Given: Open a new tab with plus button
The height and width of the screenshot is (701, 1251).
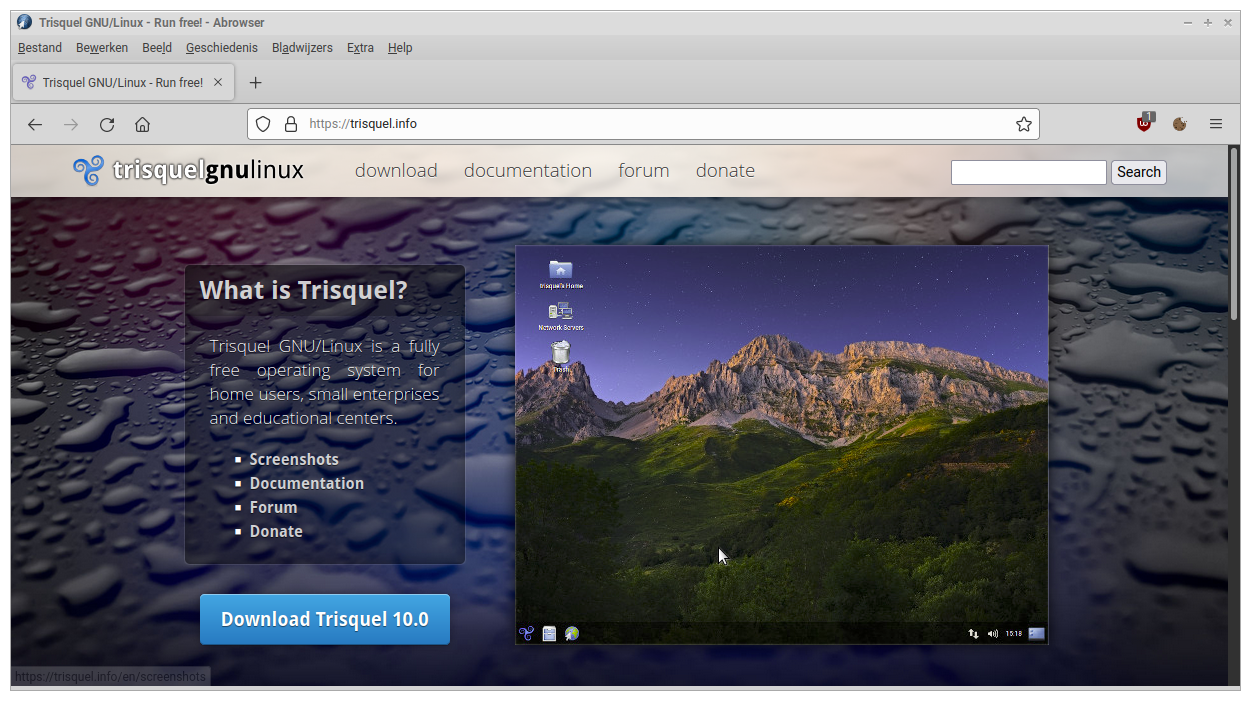Looking at the screenshot, I should tap(255, 83).
